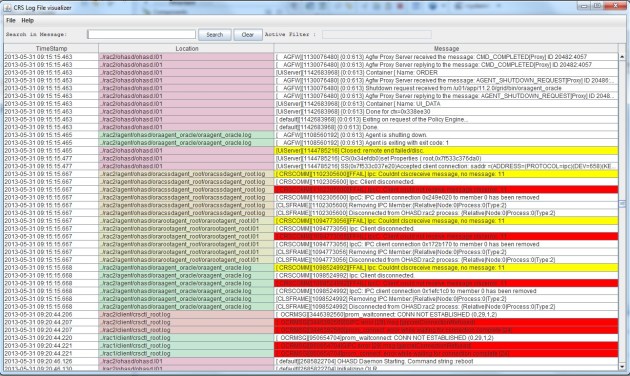The width and height of the screenshot is (630, 376).
Task: Select message with 'client connection 0x172b170'
Action: (446, 244)
